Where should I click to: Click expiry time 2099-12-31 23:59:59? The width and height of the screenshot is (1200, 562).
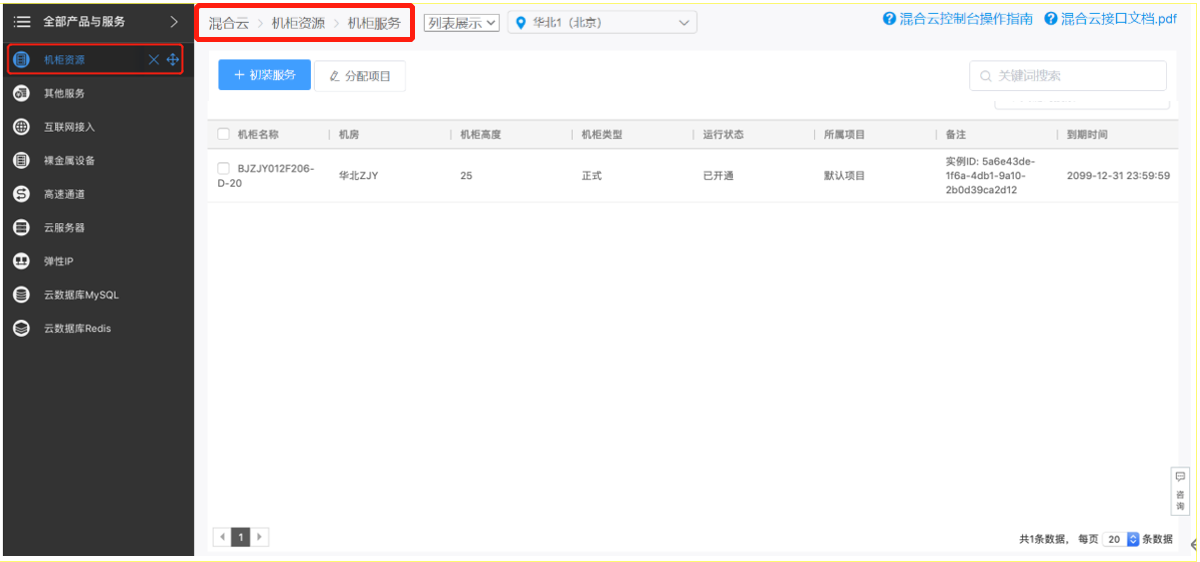point(1118,176)
